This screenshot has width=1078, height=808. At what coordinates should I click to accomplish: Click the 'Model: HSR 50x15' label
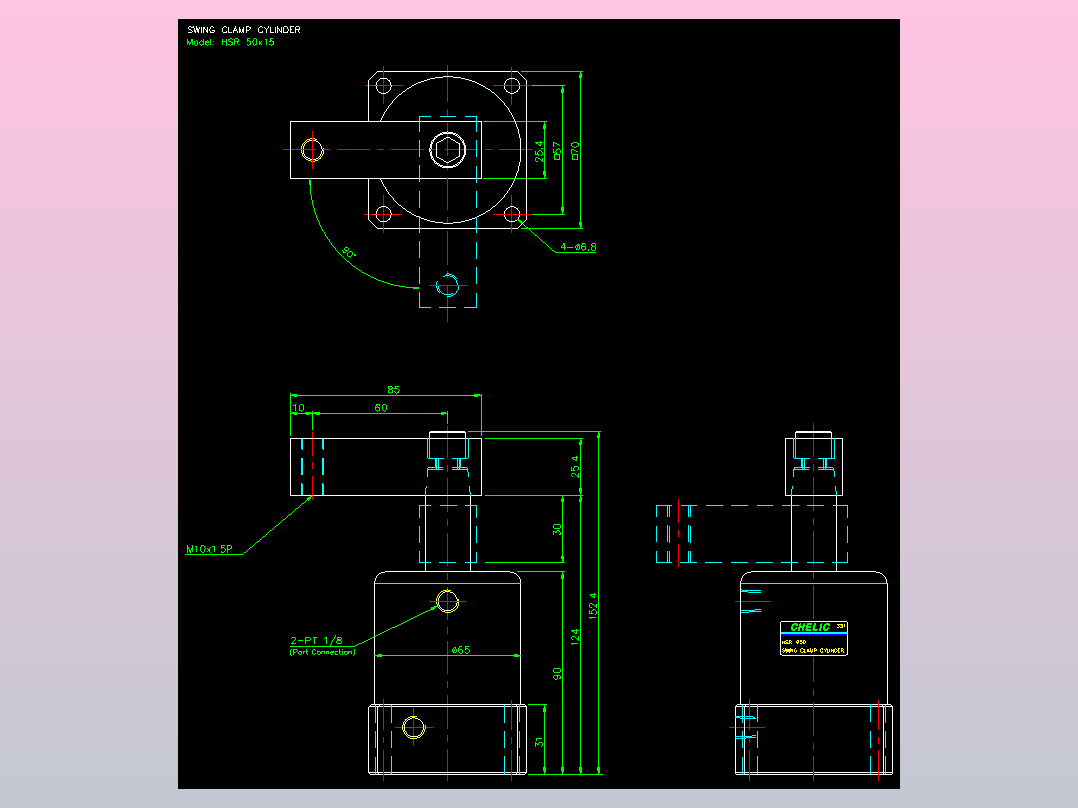coord(230,42)
